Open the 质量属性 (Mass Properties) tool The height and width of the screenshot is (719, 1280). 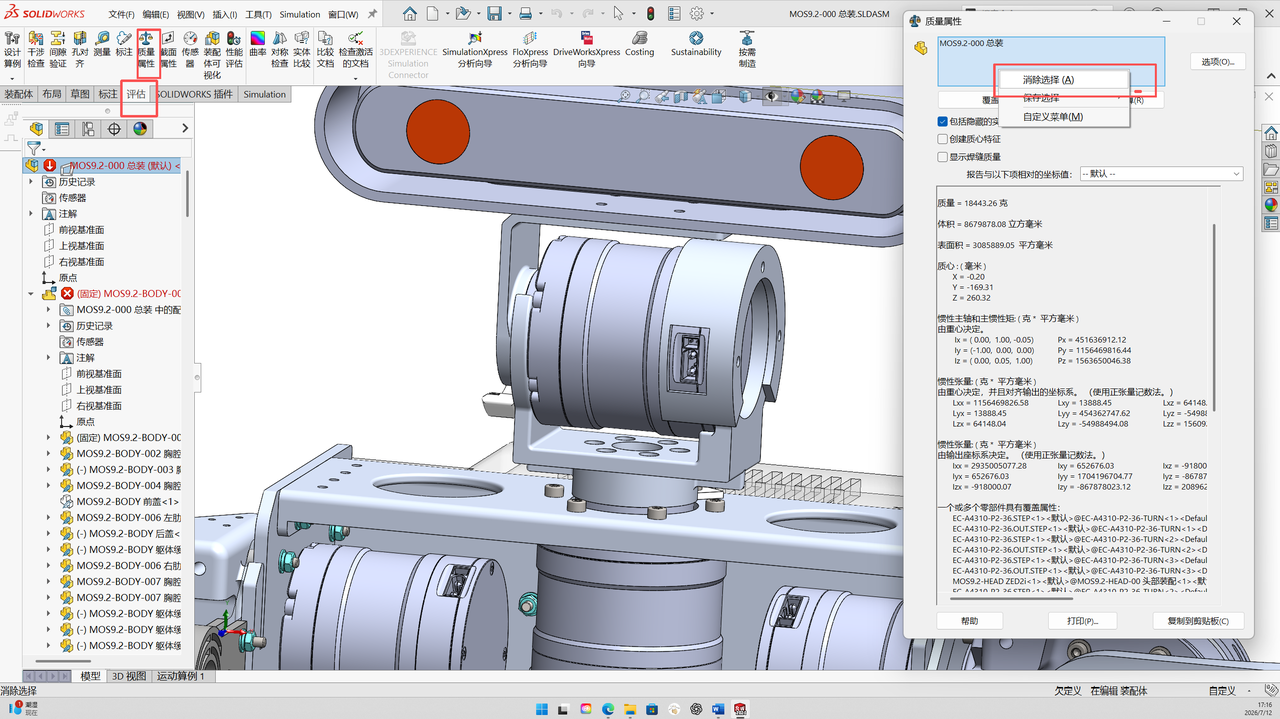[146, 50]
